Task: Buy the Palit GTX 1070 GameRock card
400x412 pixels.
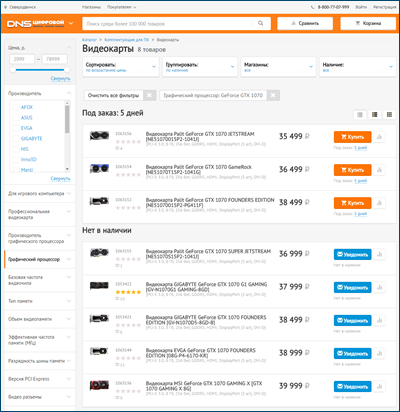Action: point(352,170)
